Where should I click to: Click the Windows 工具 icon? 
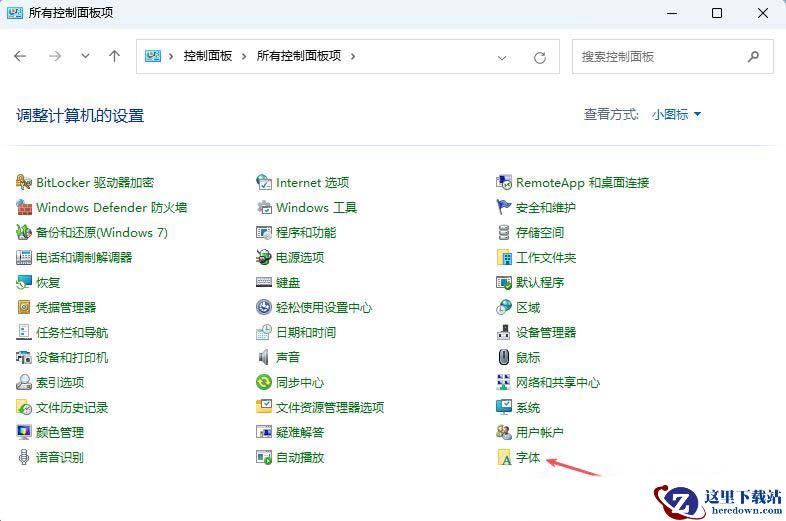click(x=264, y=207)
